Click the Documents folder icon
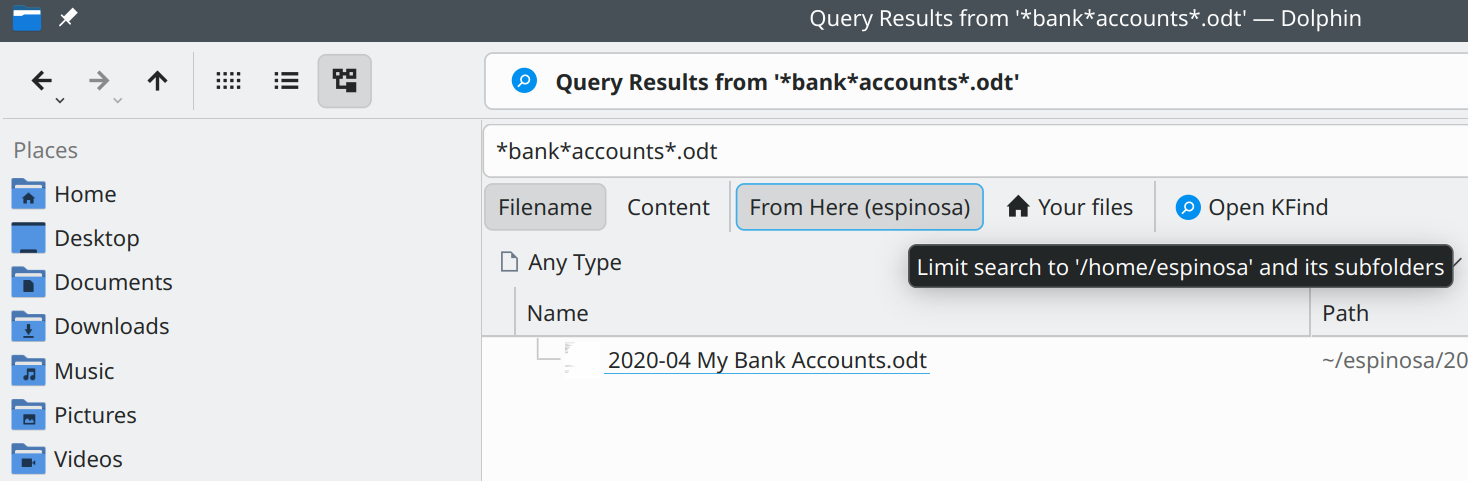1468x481 pixels. [28, 282]
